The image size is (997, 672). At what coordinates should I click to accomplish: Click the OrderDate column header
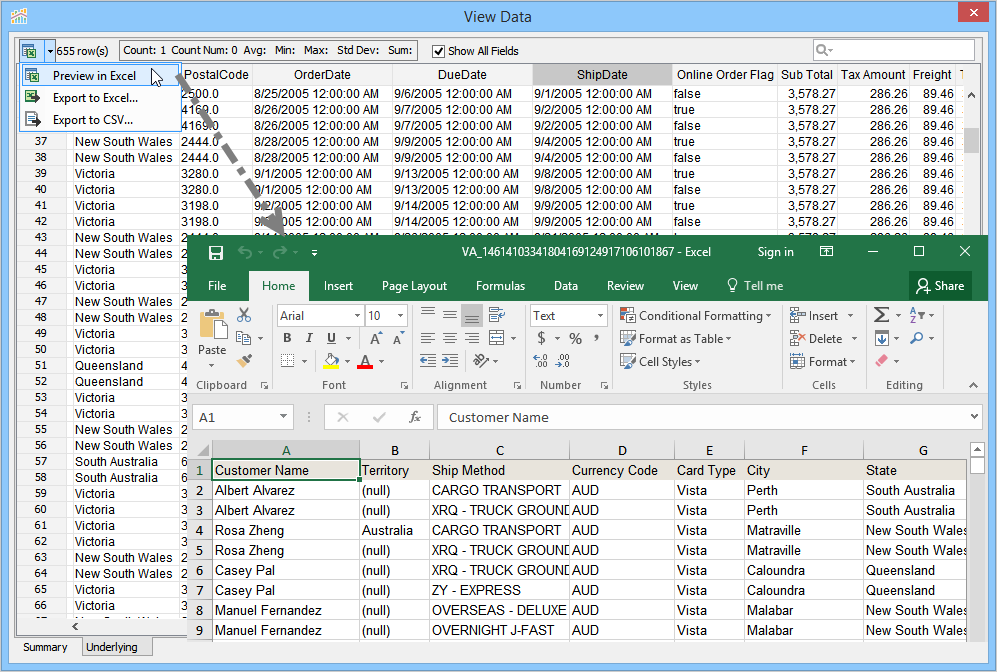coord(322,74)
